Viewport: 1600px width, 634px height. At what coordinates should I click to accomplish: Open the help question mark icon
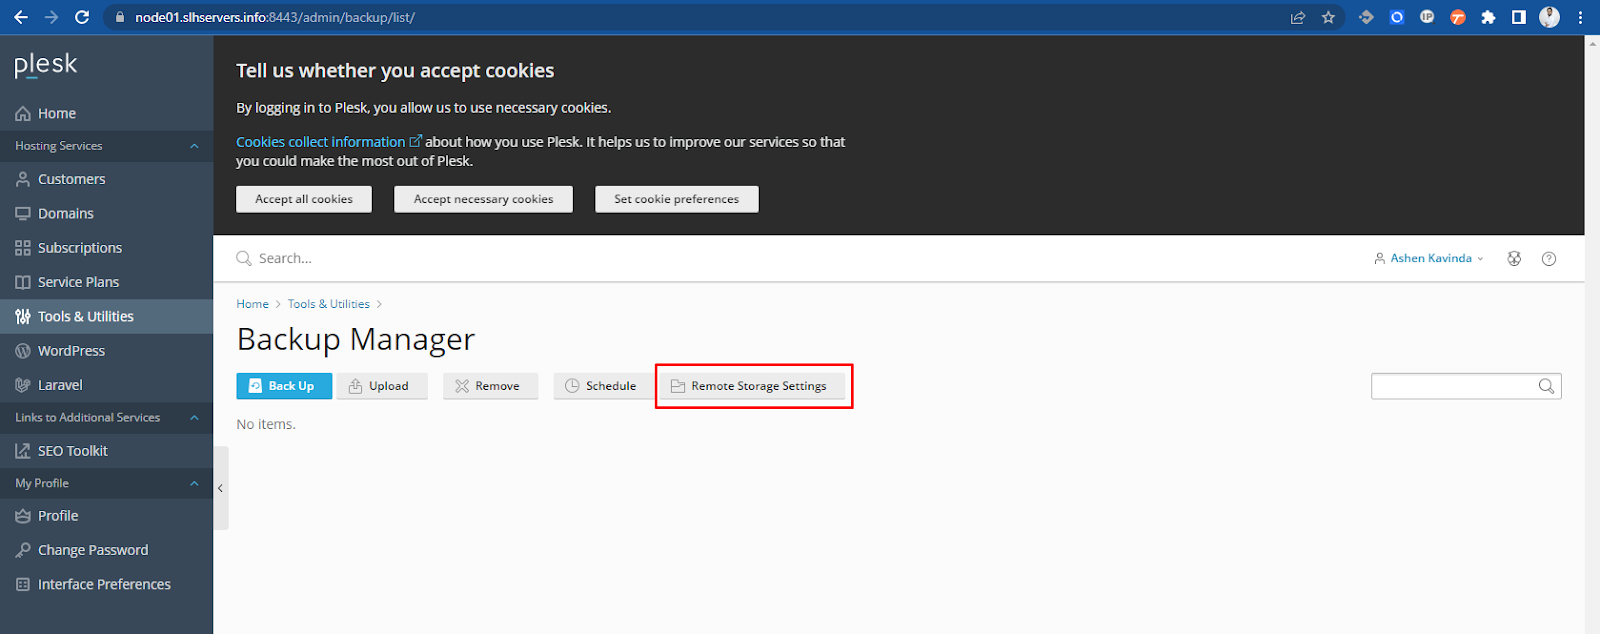(1549, 259)
